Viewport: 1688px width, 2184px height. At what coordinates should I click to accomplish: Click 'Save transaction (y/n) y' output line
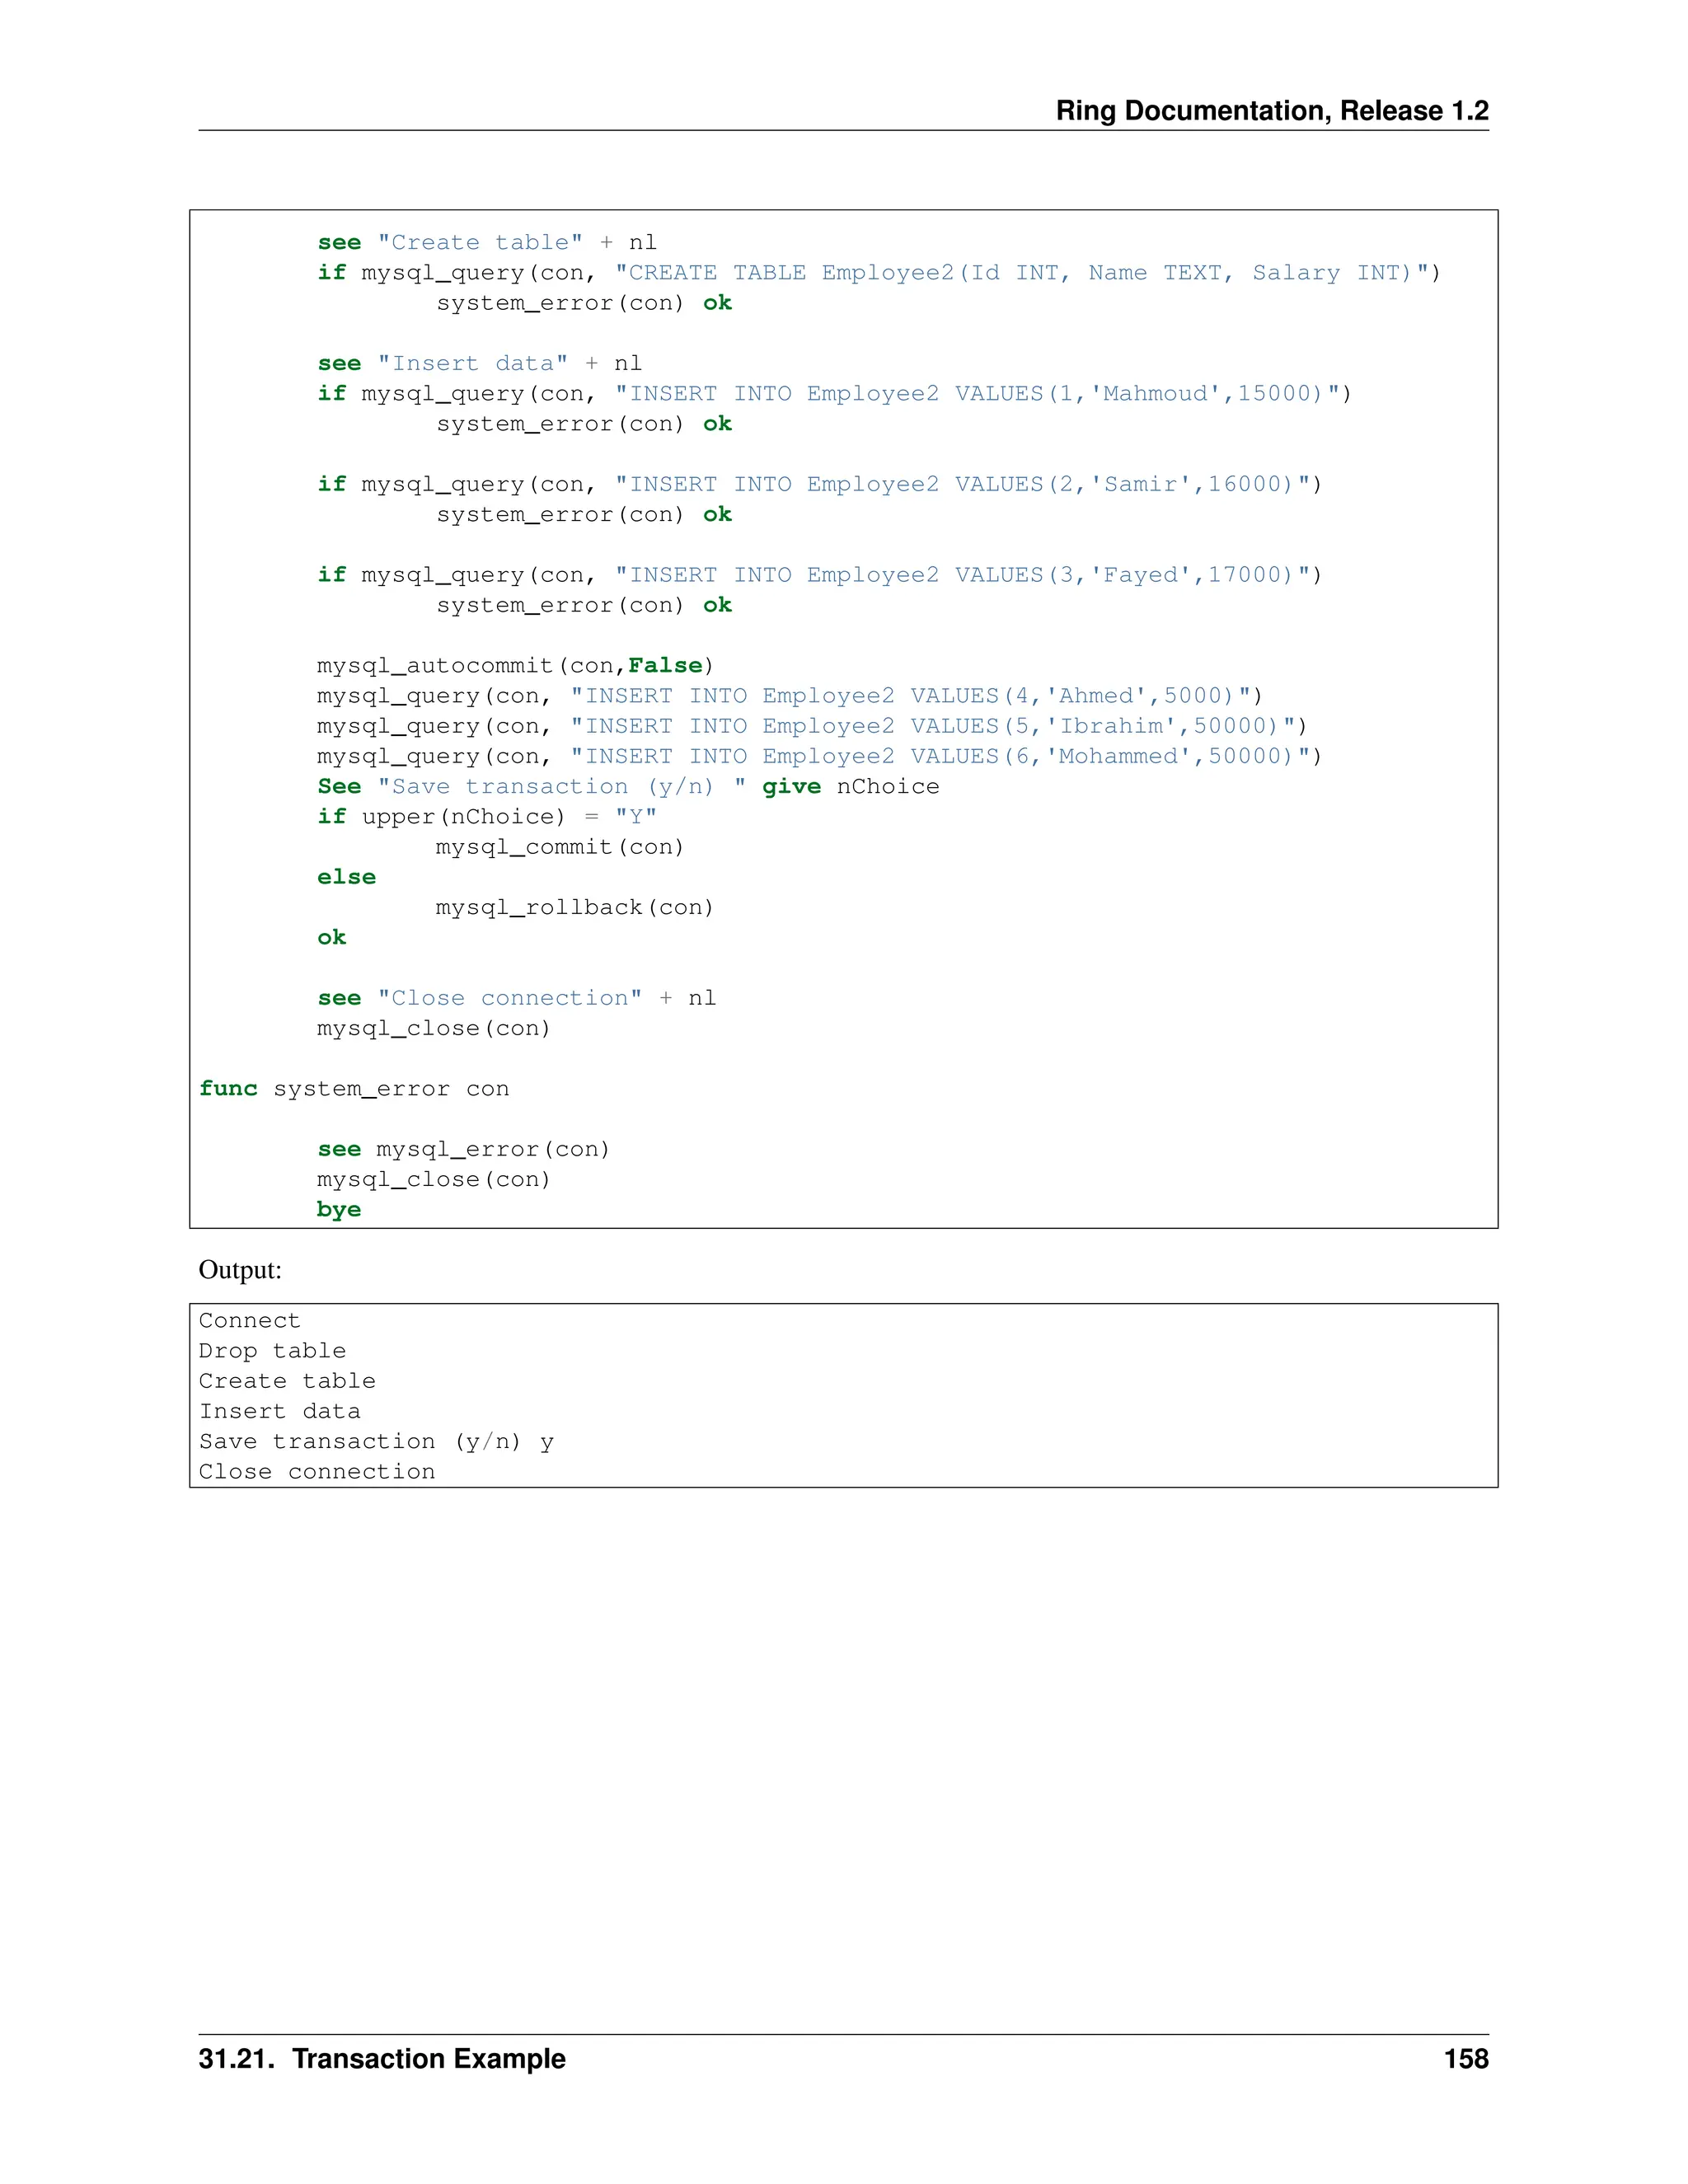376,1442
